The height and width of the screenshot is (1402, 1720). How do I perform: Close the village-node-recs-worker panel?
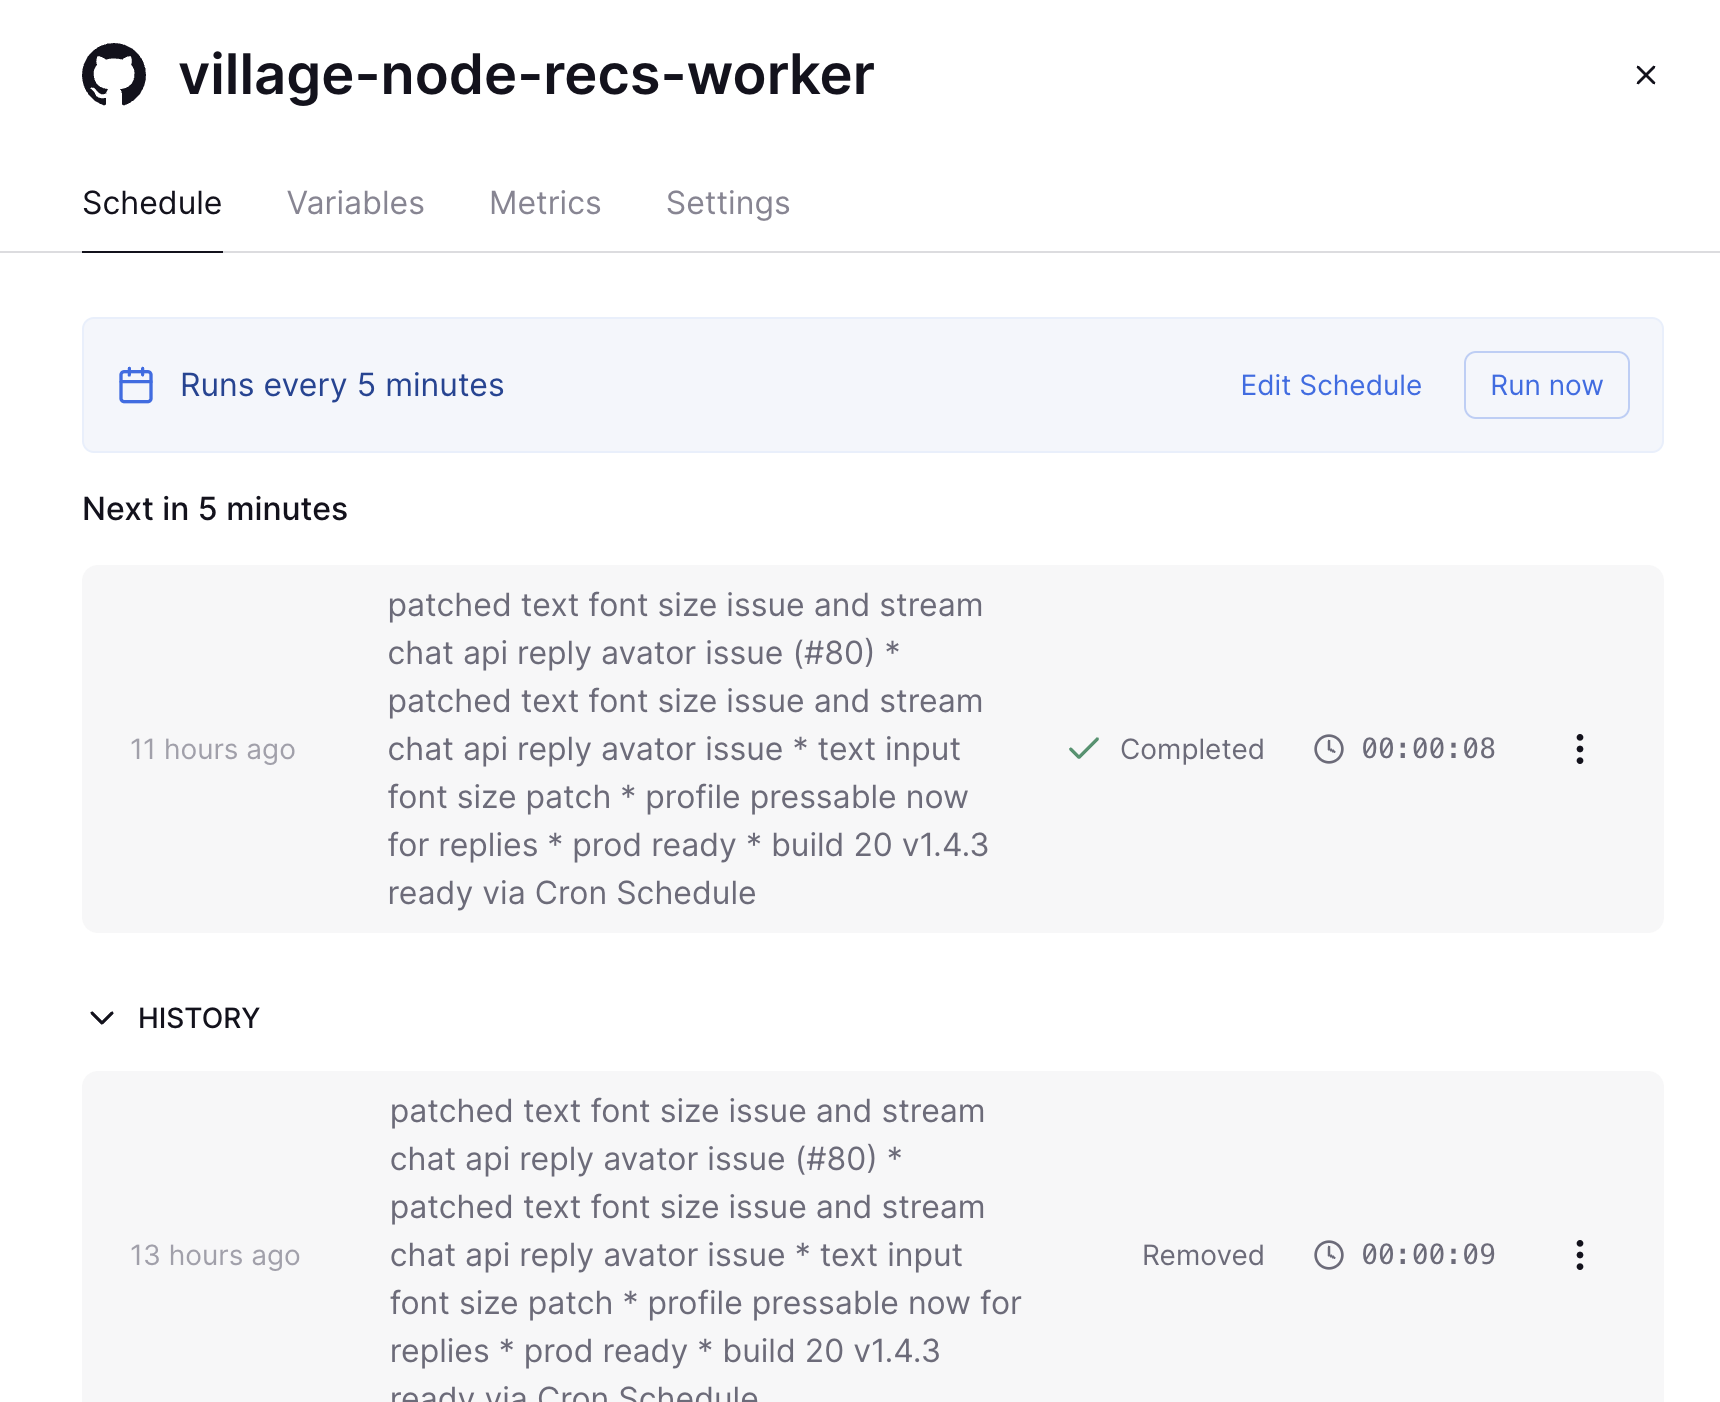pyautogui.click(x=1645, y=75)
